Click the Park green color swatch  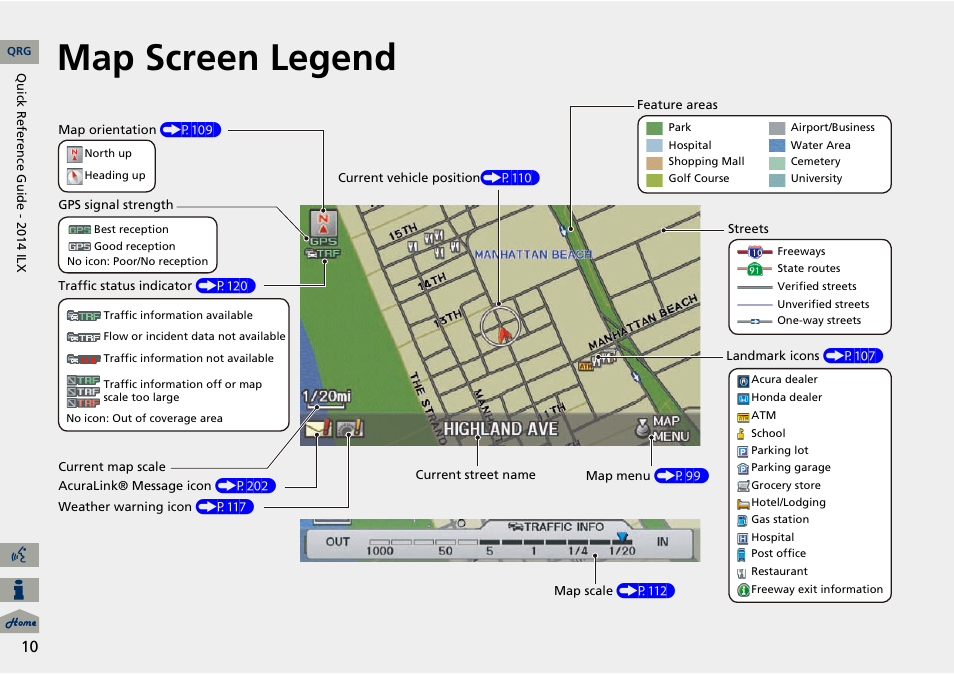coord(654,128)
